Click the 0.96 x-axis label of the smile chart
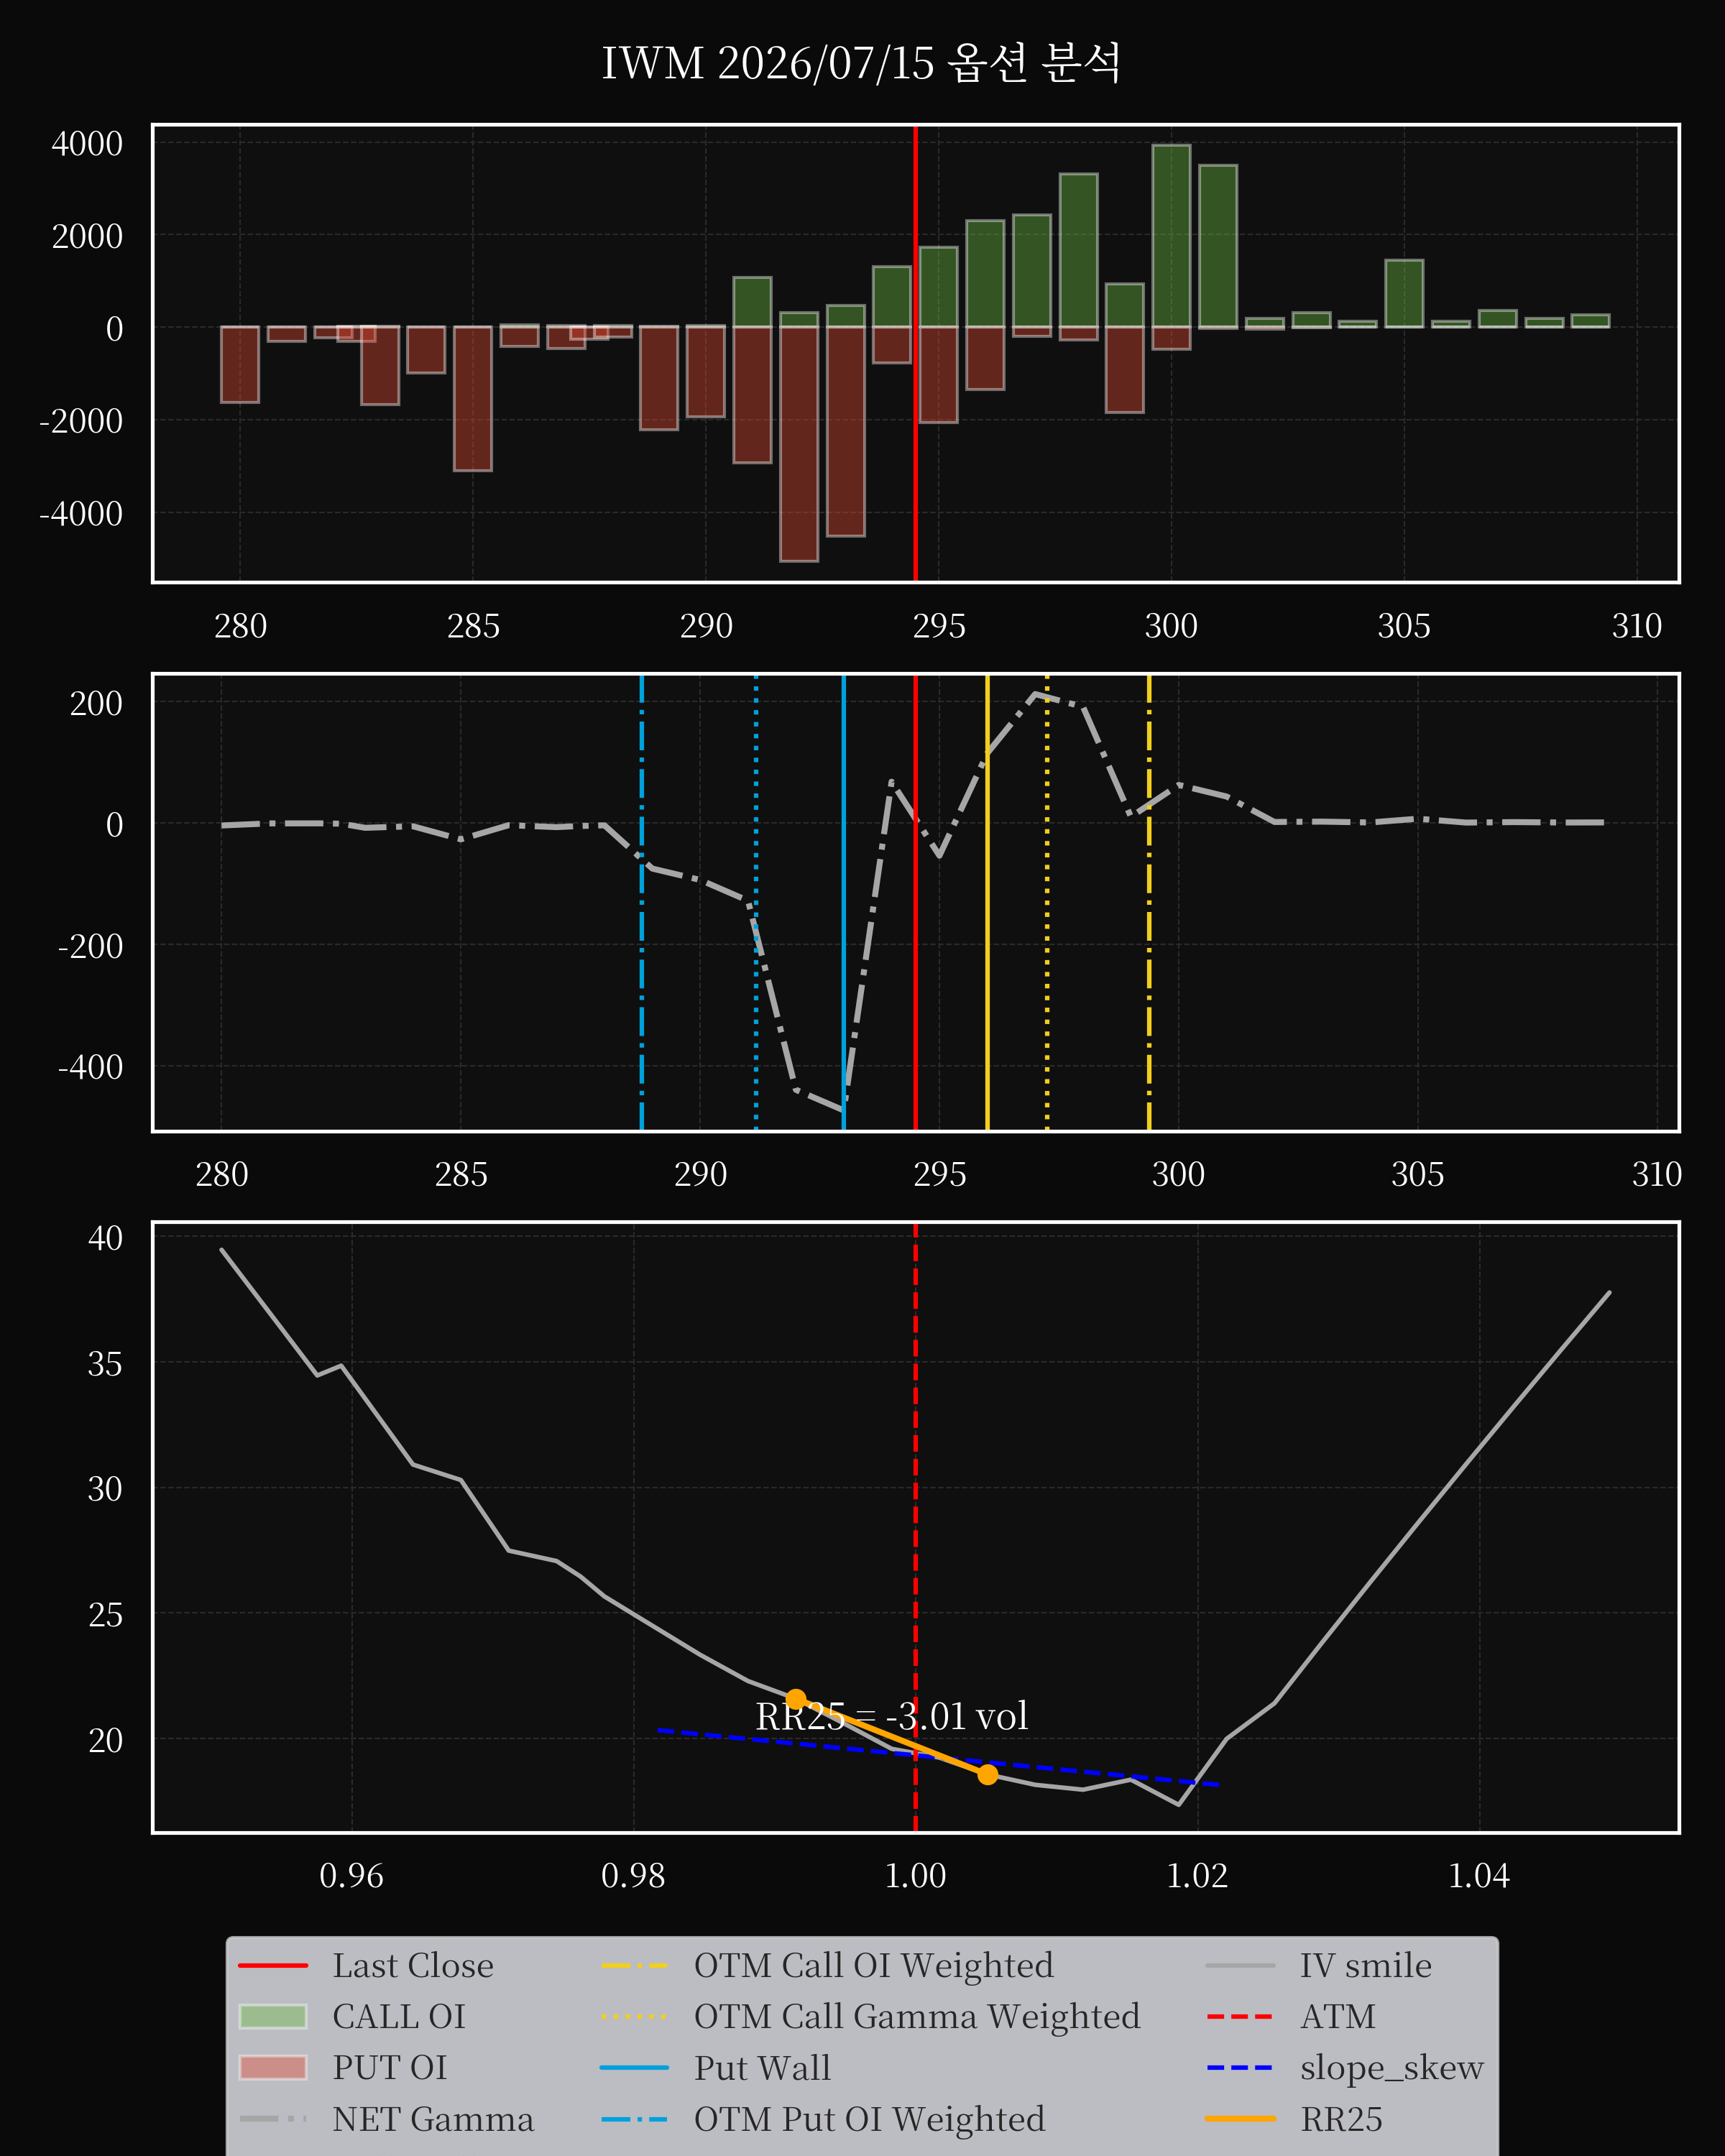The image size is (1725, 2156). pos(351,1876)
